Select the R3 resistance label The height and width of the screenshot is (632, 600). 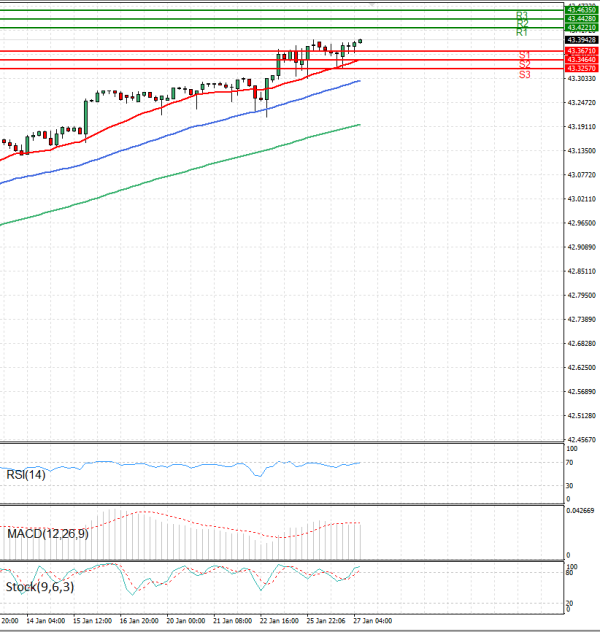click(522, 15)
